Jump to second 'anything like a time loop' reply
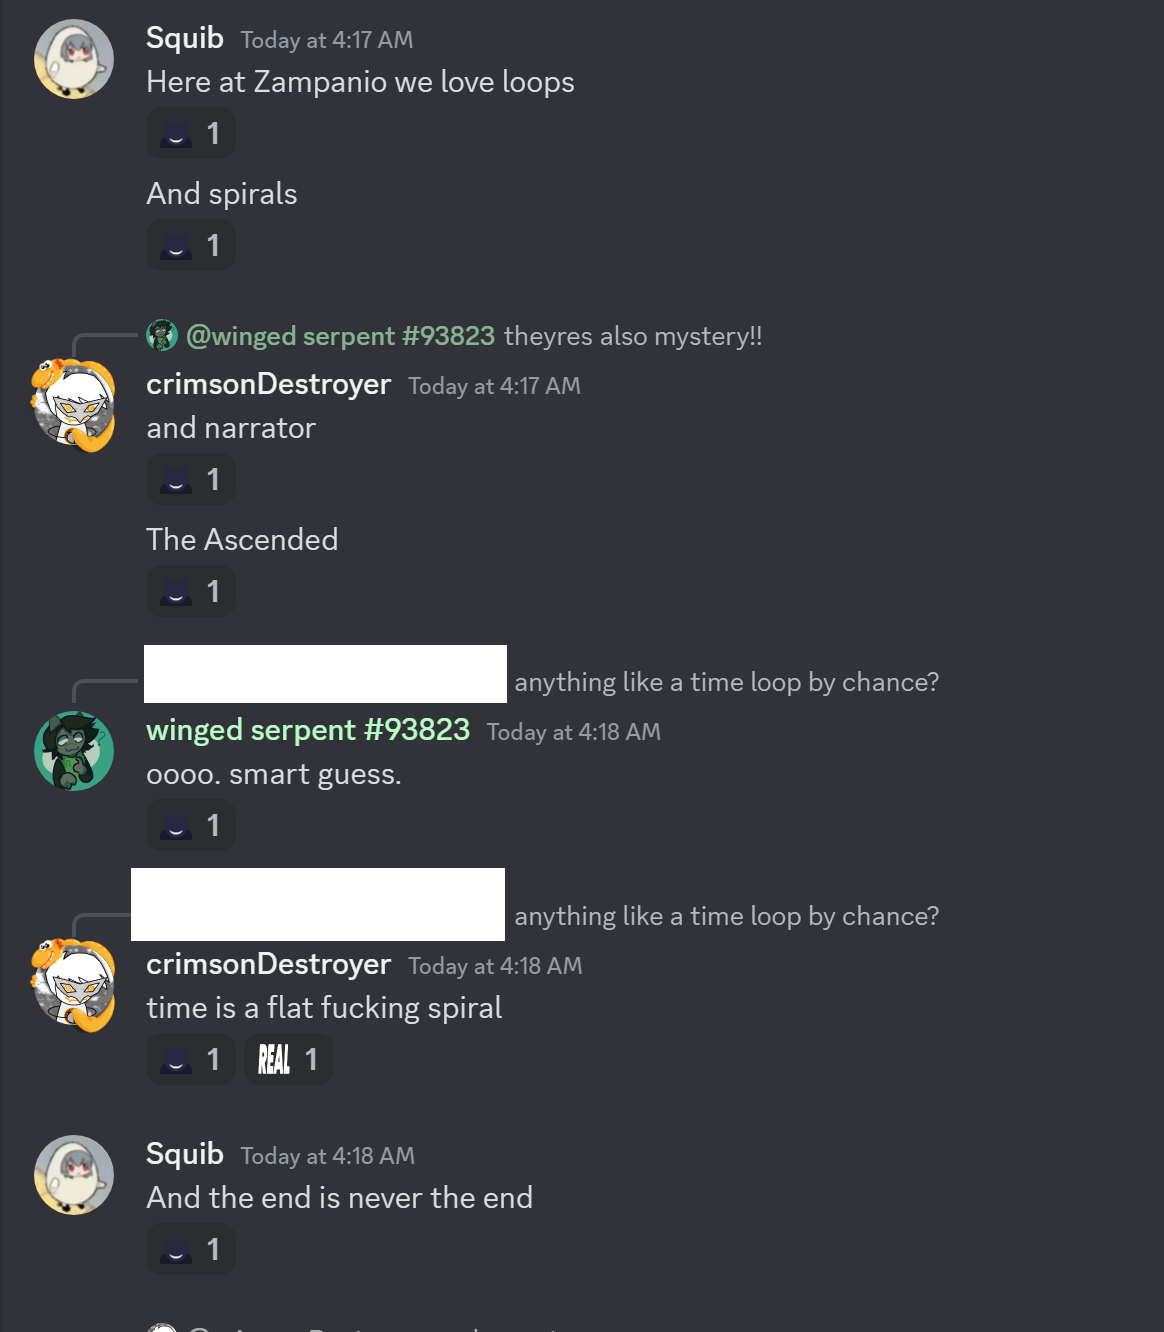Screen dimensions: 1164x1332 point(726,916)
